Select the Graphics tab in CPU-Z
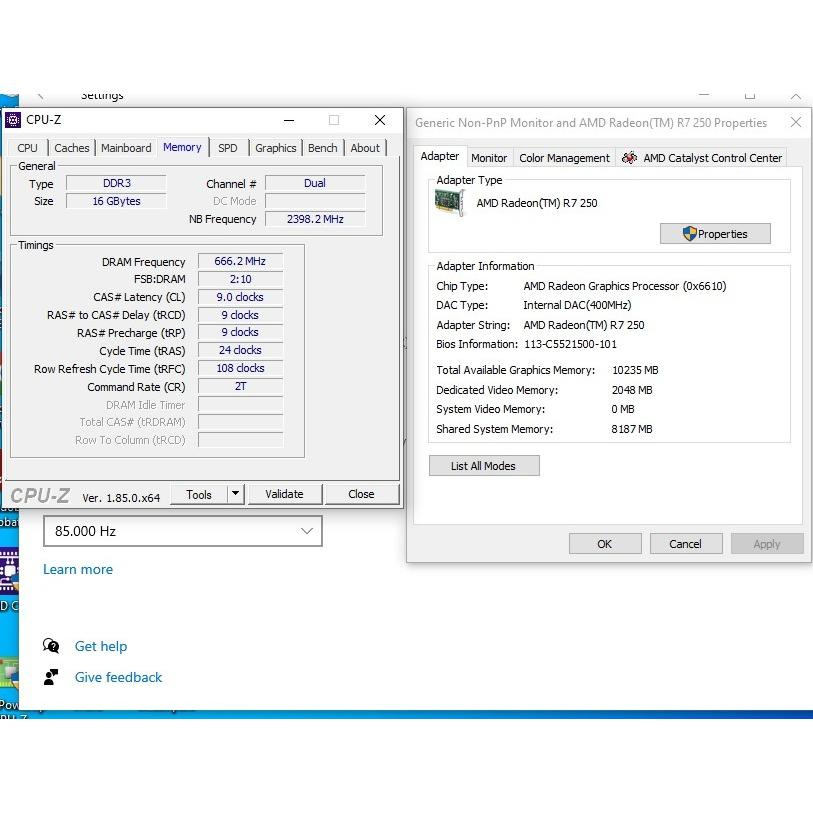 [275, 148]
